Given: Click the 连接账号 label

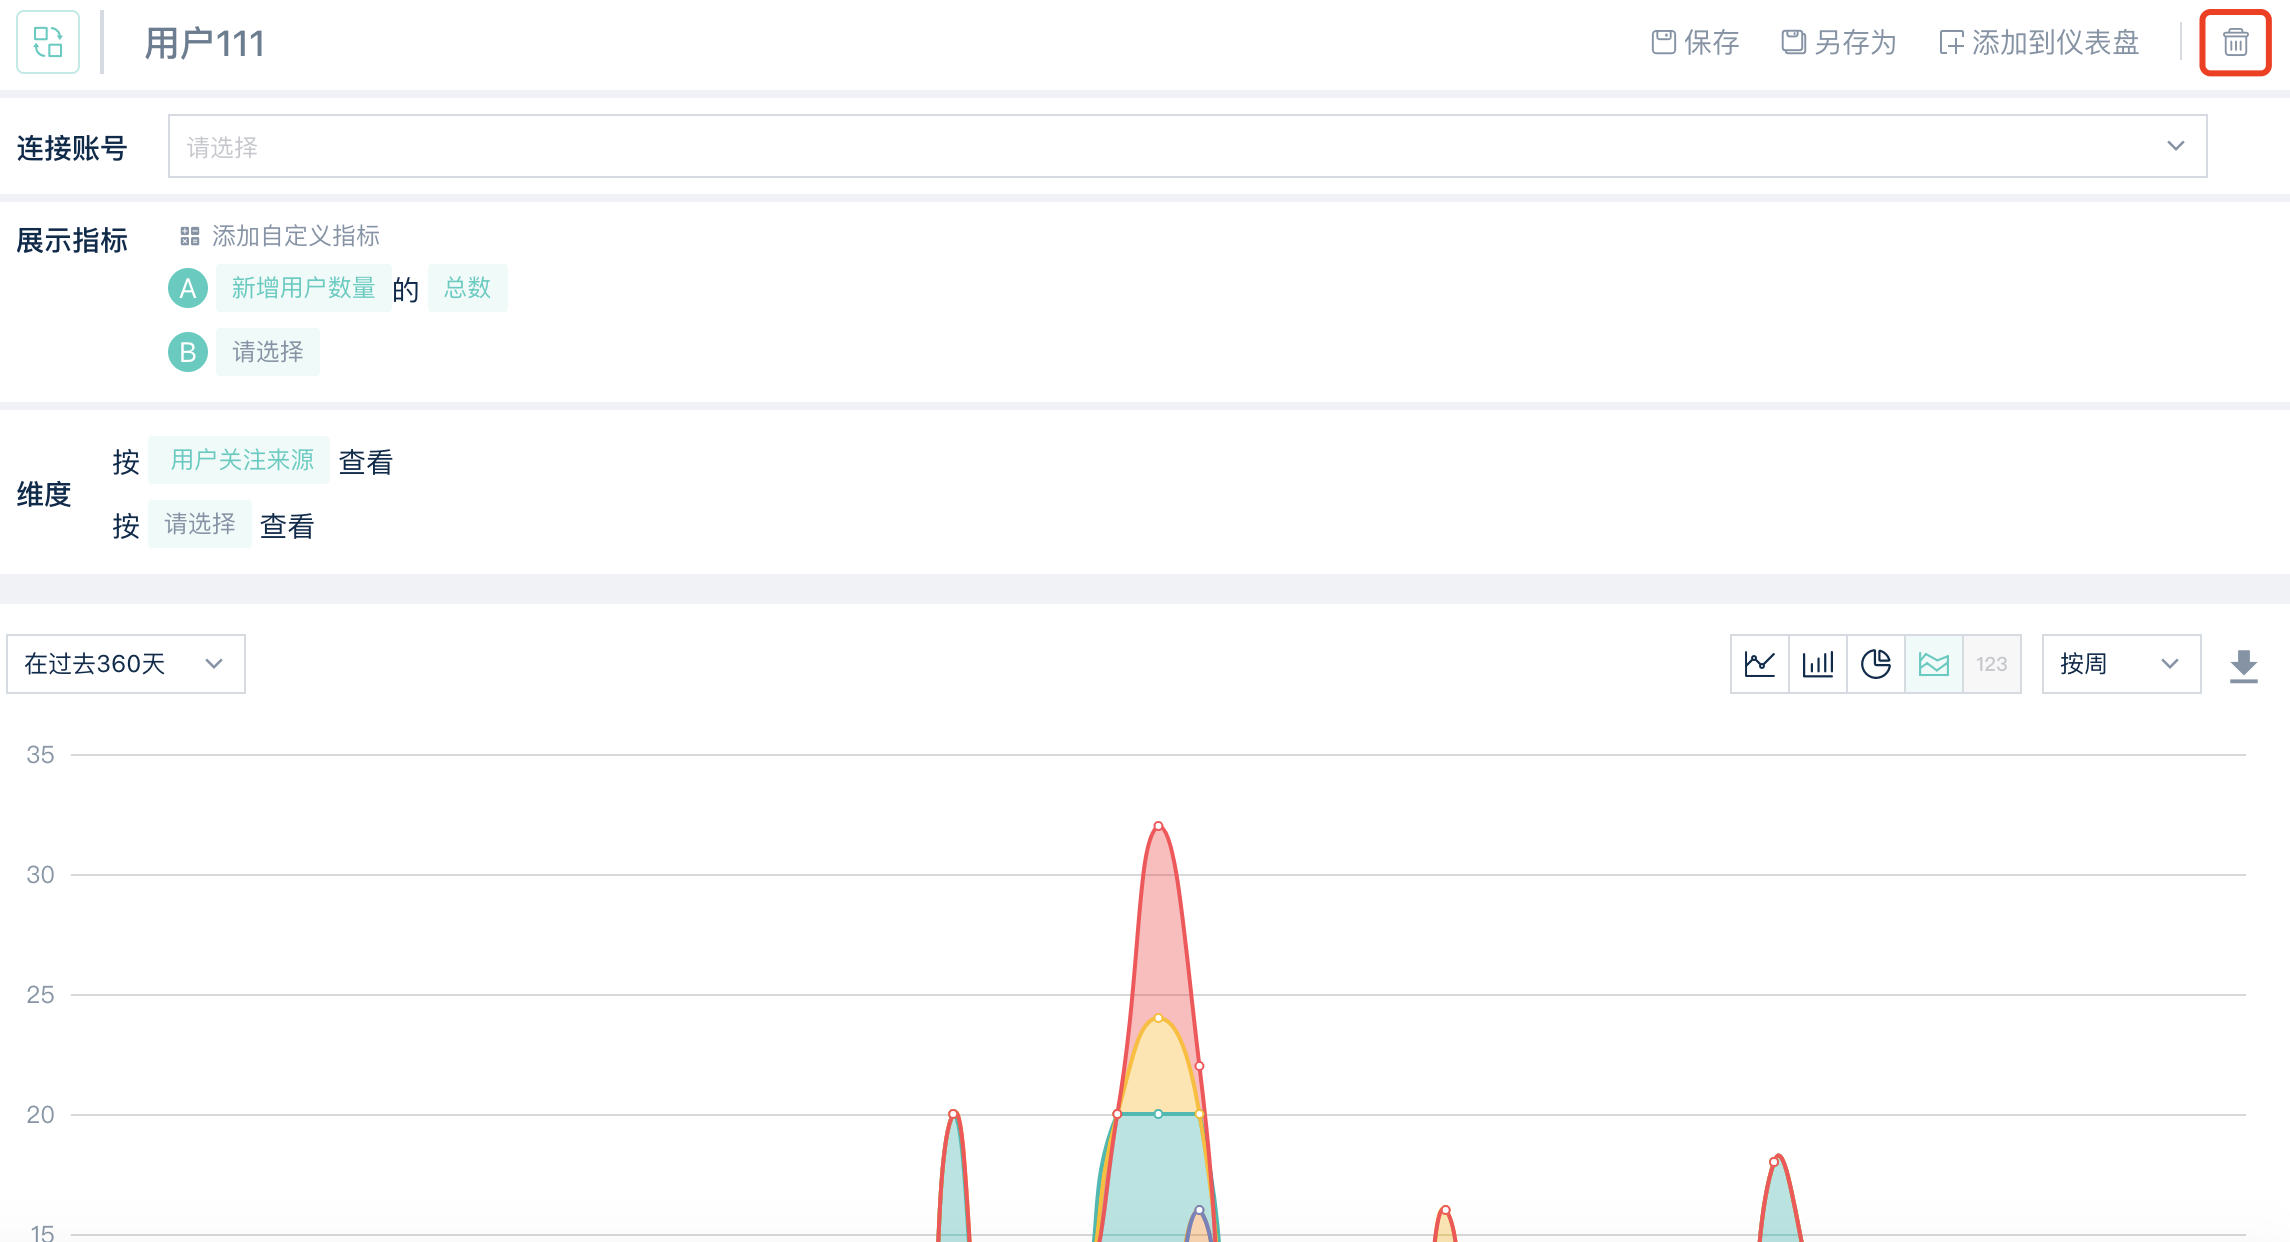Looking at the screenshot, I should [72, 148].
